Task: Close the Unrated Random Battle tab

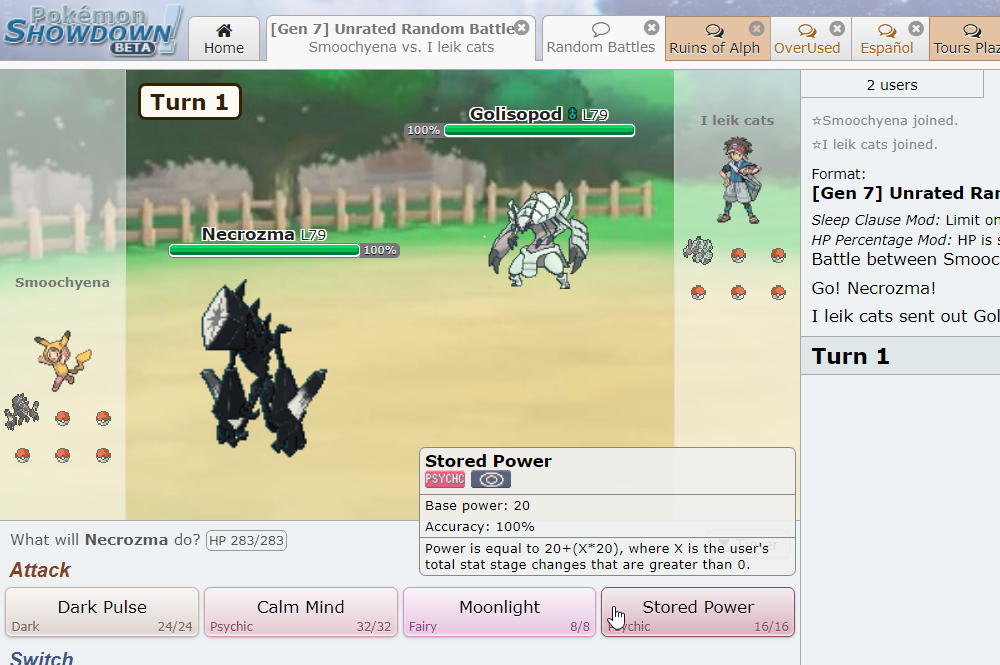Action: (522, 27)
